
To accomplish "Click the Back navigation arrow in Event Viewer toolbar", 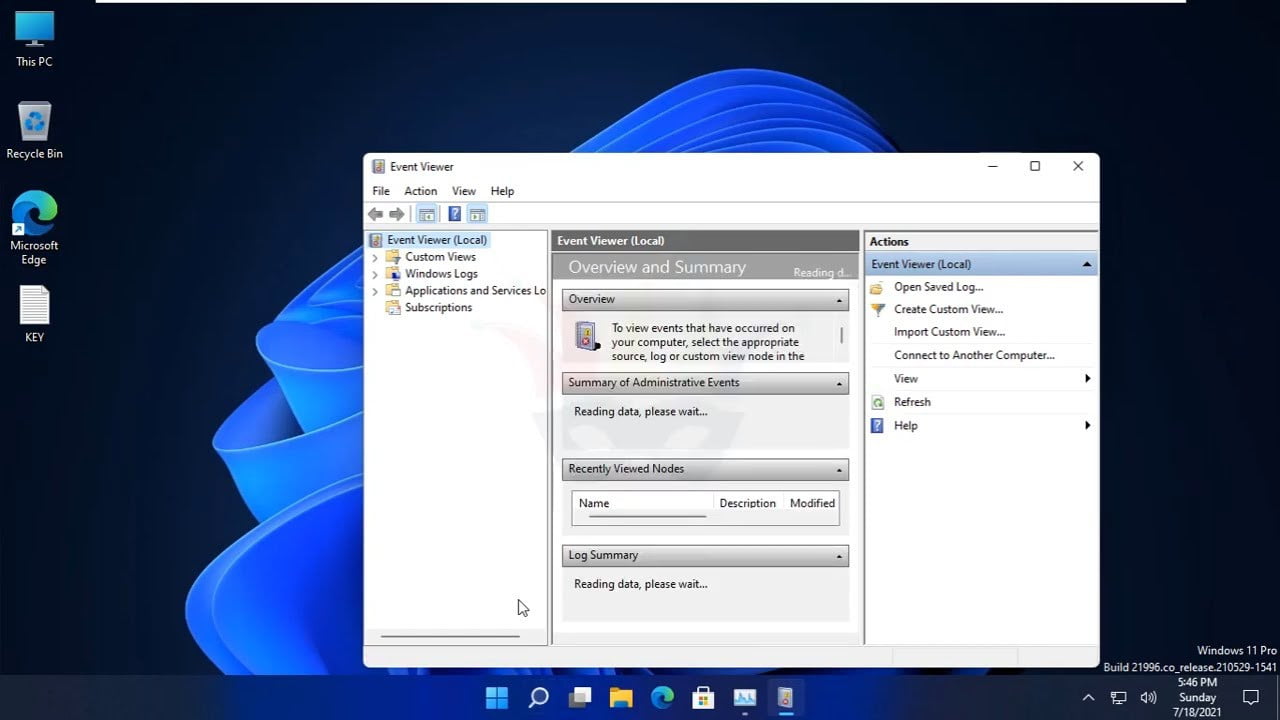I will click(x=376, y=213).
